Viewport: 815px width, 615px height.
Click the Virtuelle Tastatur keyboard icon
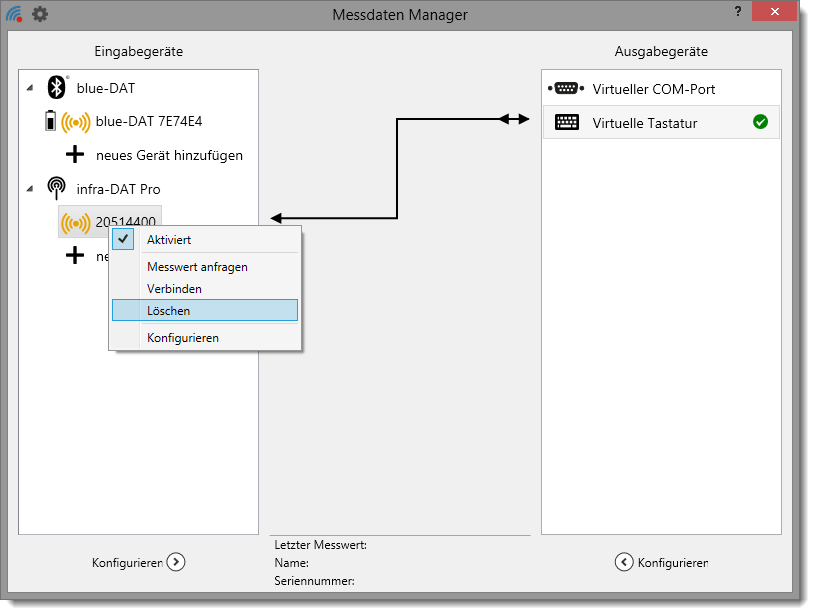[x=566, y=123]
